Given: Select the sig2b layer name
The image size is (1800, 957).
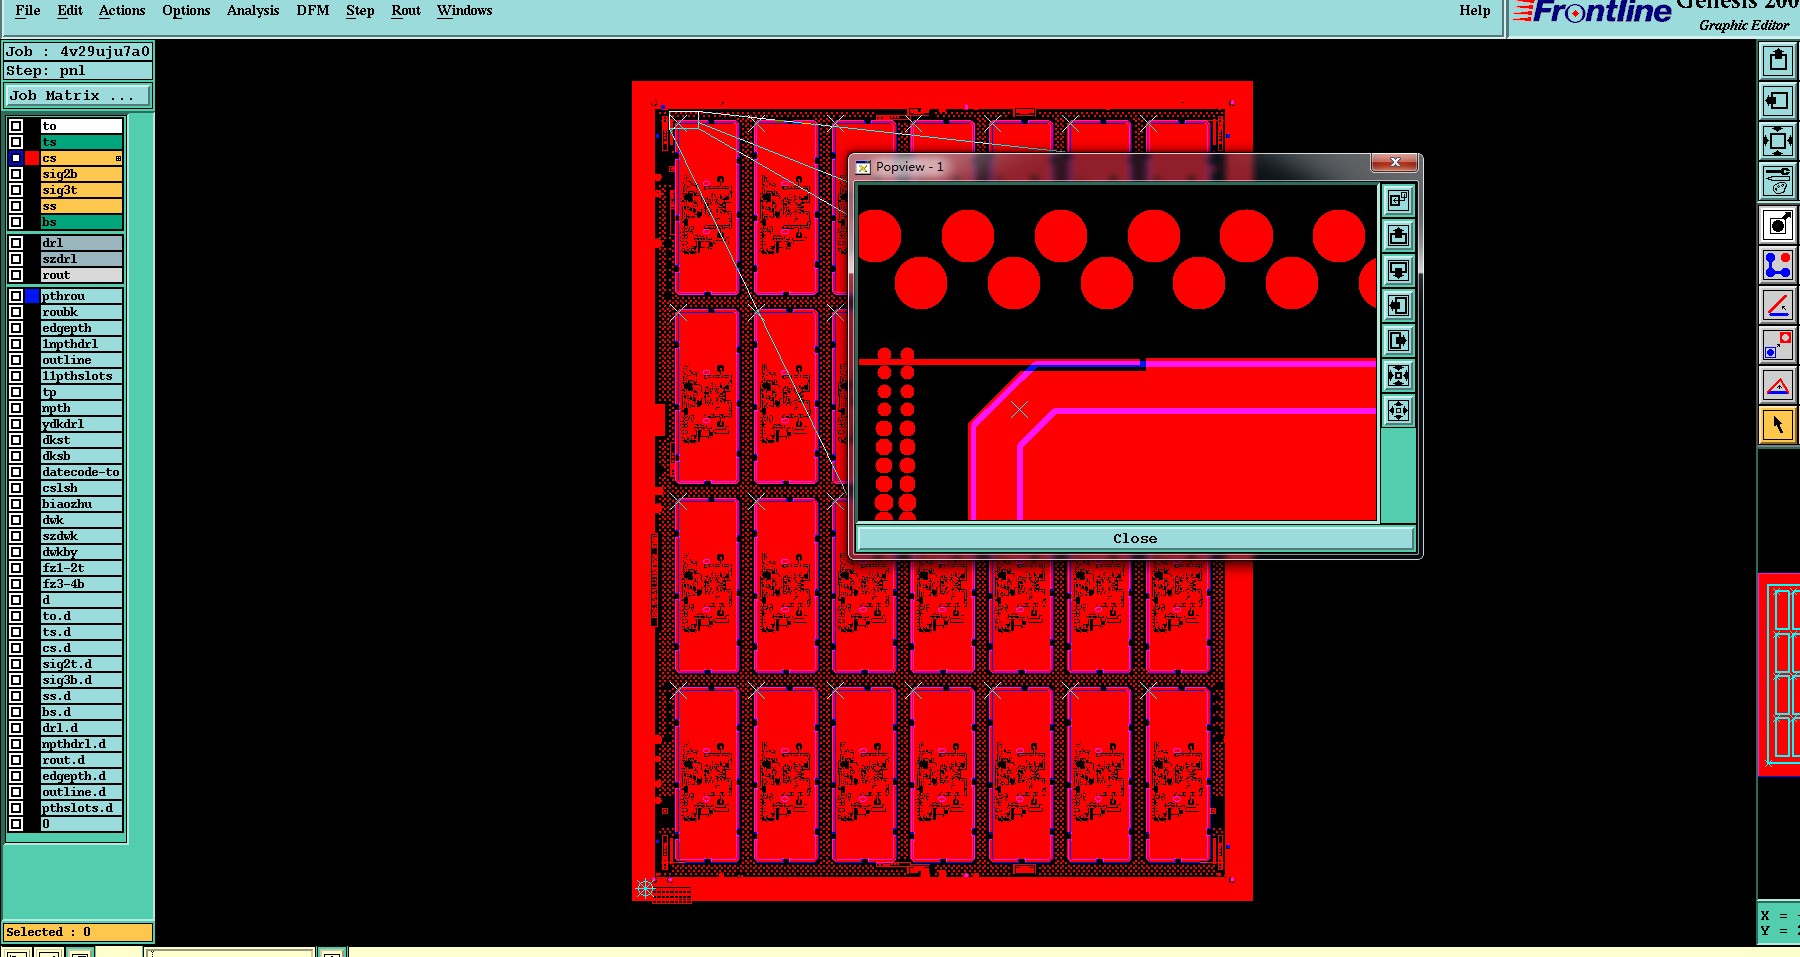Looking at the screenshot, I should (81, 174).
